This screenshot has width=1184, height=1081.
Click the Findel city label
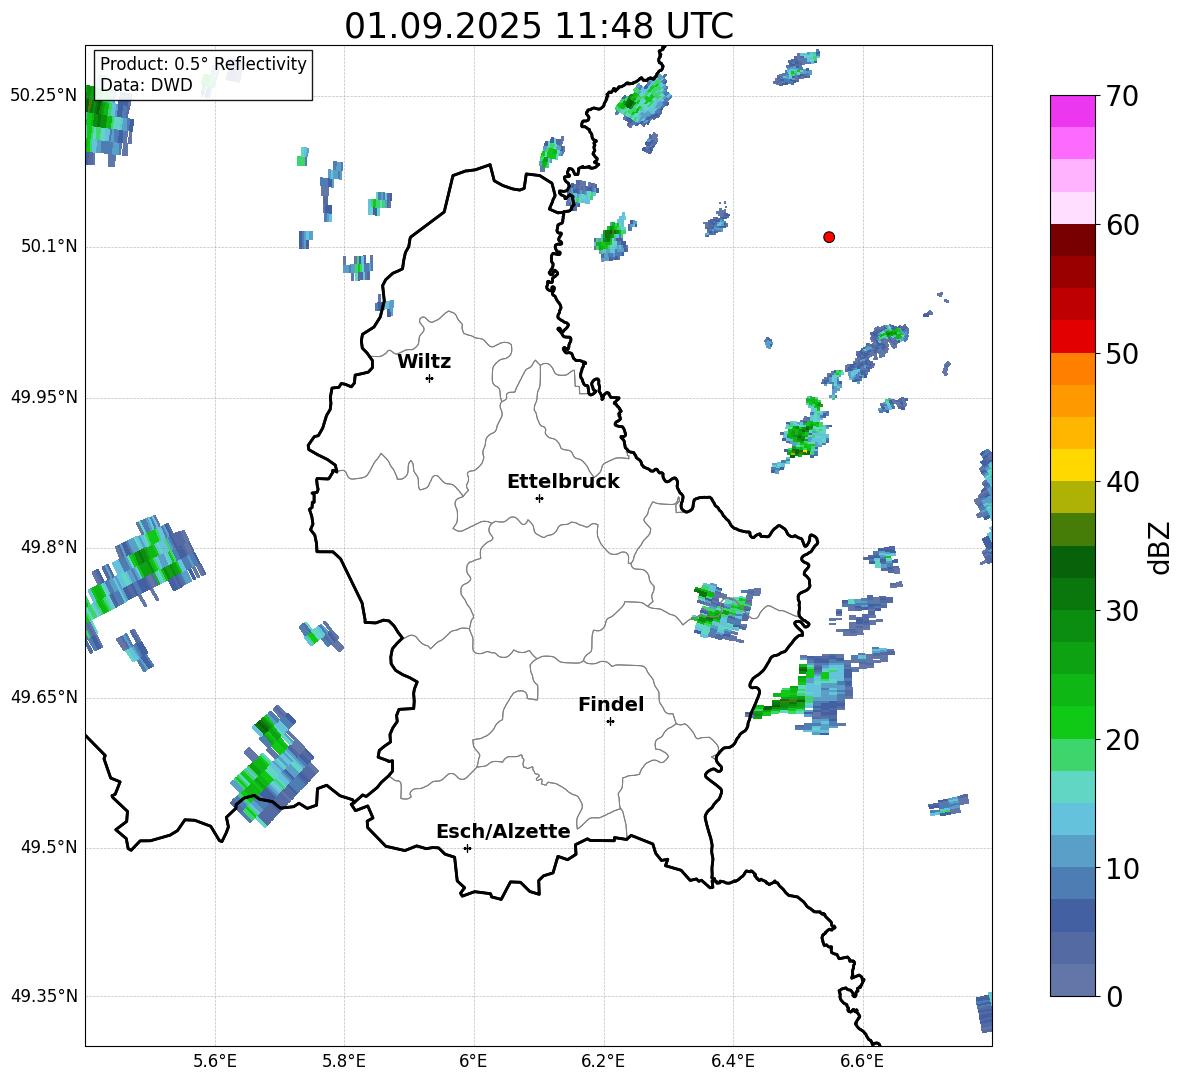[x=611, y=705]
